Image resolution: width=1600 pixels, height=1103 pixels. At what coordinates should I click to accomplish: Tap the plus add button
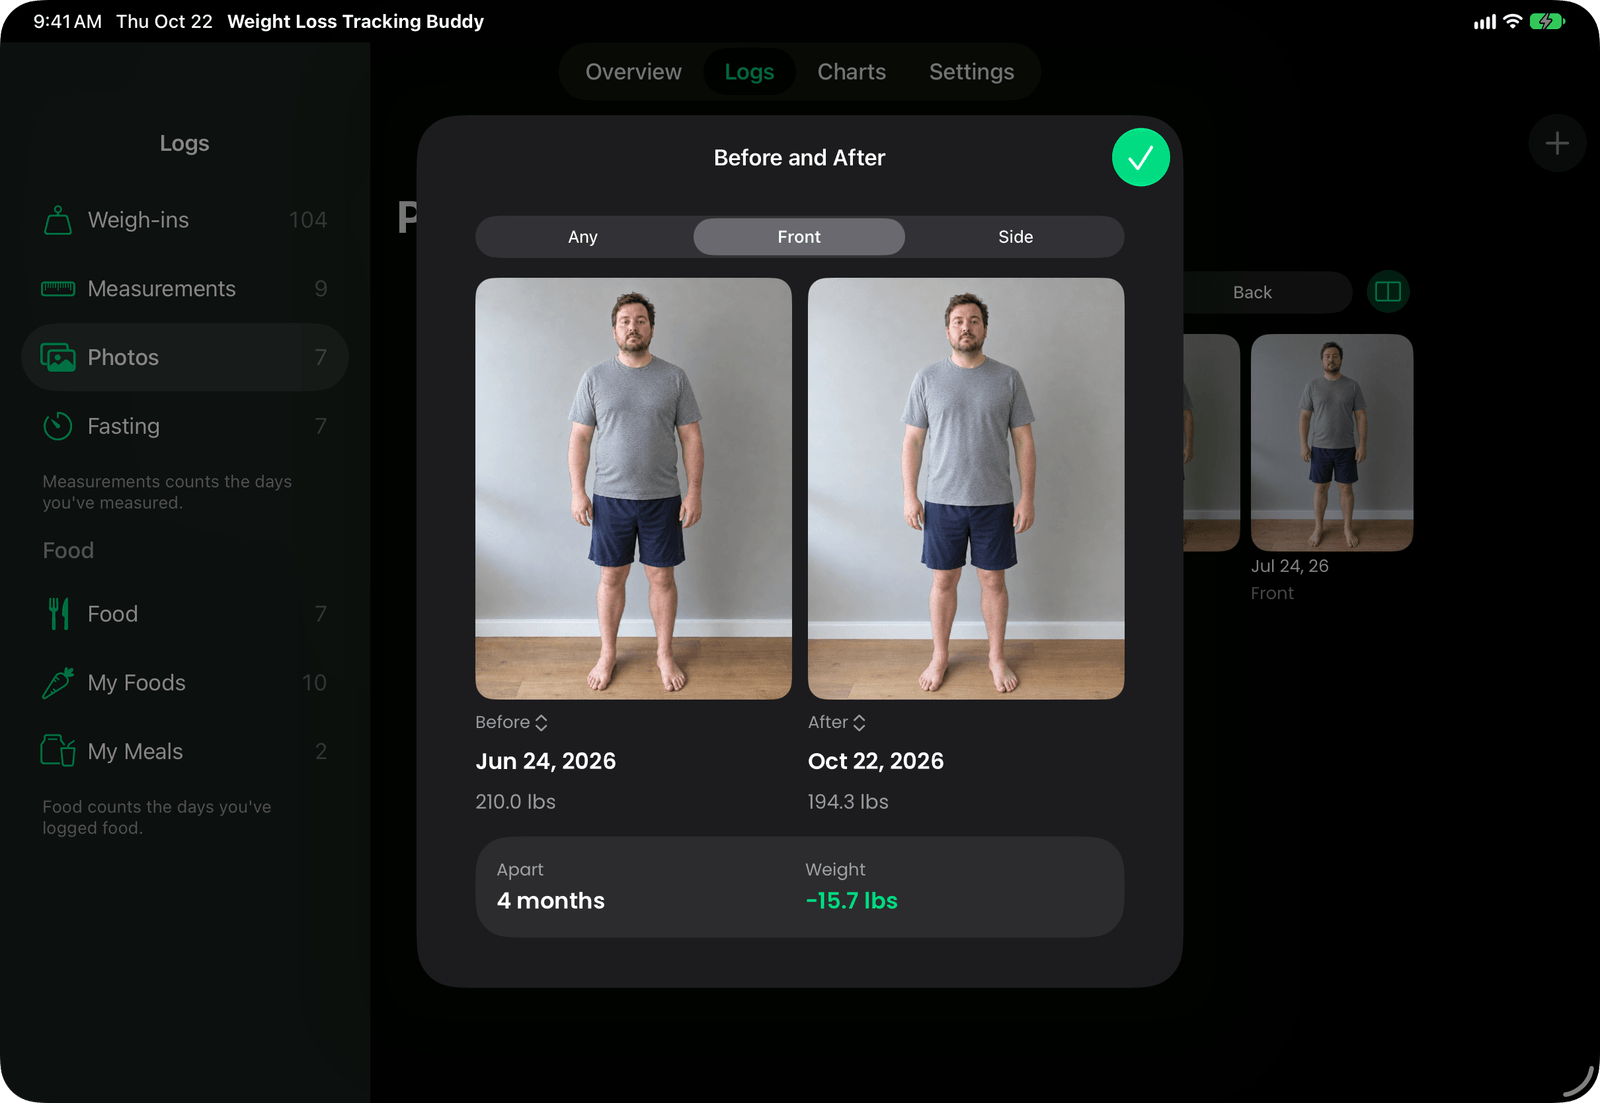(x=1557, y=143)
